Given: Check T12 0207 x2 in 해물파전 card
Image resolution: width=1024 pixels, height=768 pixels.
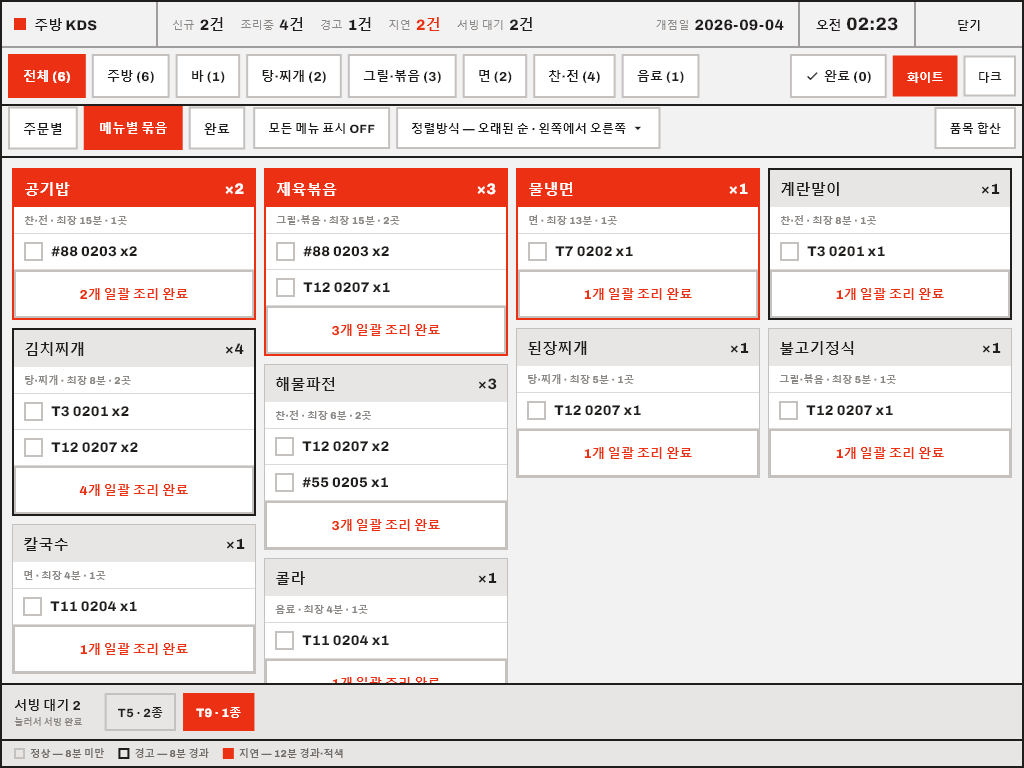Looking at the screenshot, I should pos(285,447).
